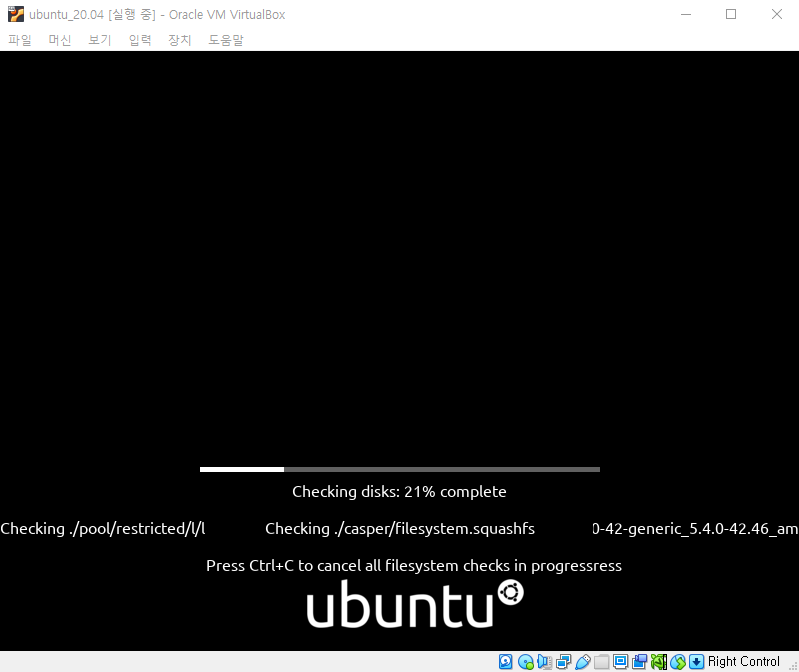This screenshot has width=799, height=672.
Task: Click the ubuntu logo on boot screen
Action: tap(415, 604)
